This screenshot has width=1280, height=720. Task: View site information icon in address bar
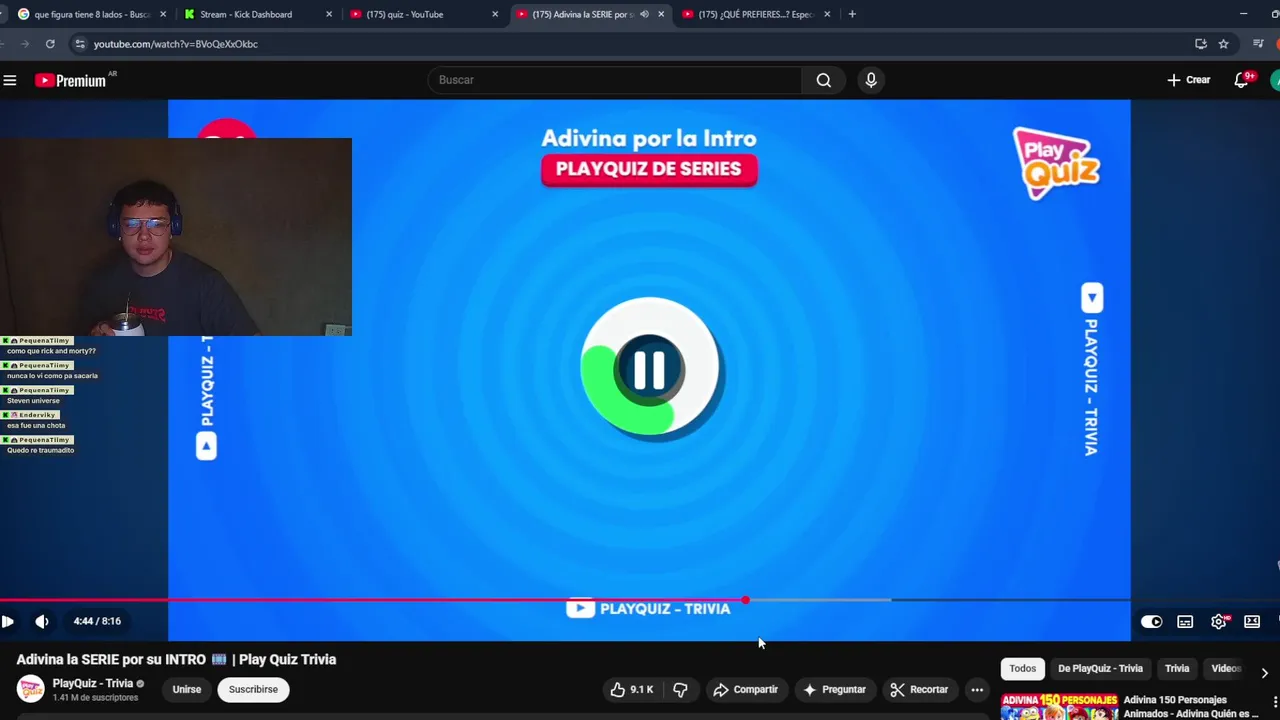coord(80,44)
